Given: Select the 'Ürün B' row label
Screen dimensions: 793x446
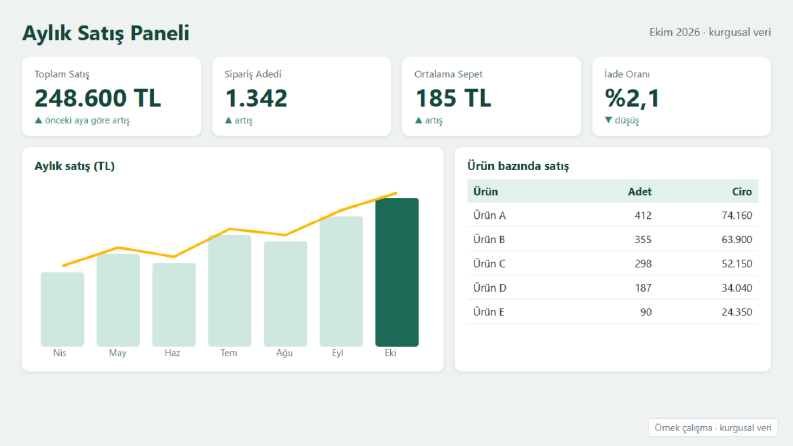Looking at the screenshot, I should click(x=489, y=240).
